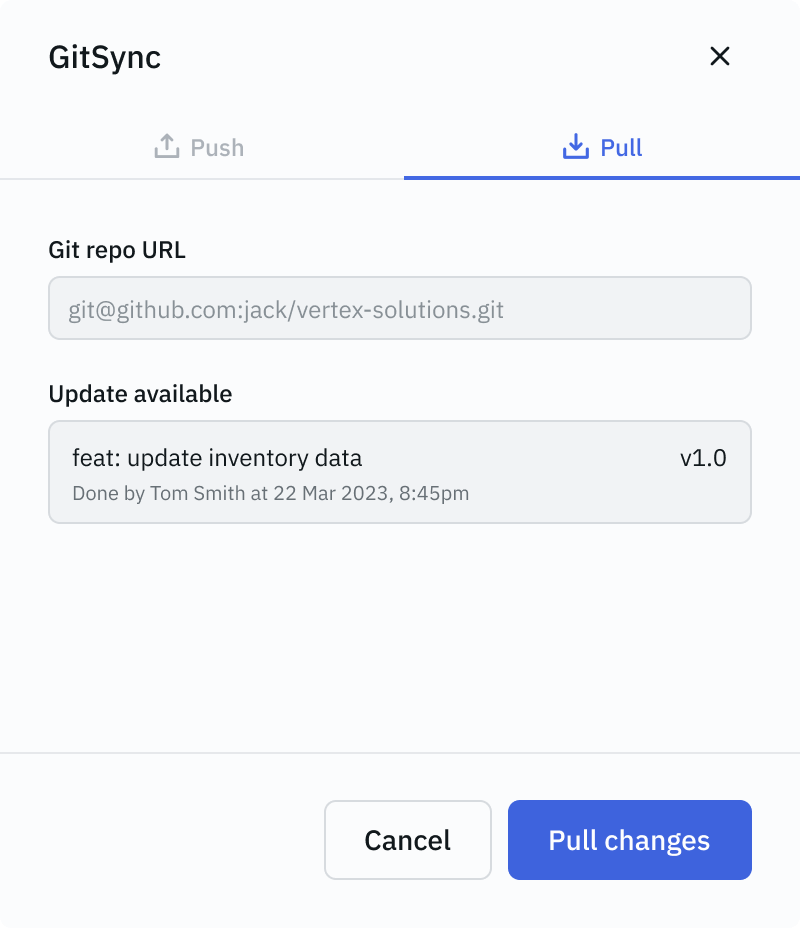Screen dimensions: 800x928
Task: Click the tray icon in the Push tab
Action: click(166, 146)
